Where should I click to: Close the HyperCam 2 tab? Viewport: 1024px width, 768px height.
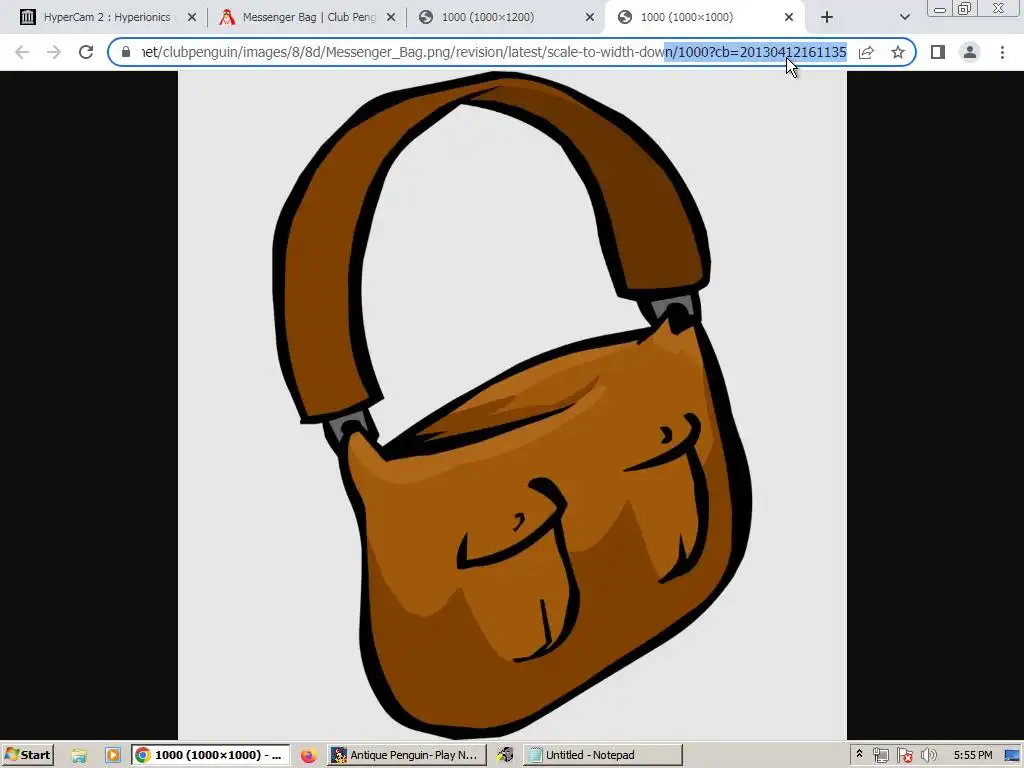tap(192, 18)
